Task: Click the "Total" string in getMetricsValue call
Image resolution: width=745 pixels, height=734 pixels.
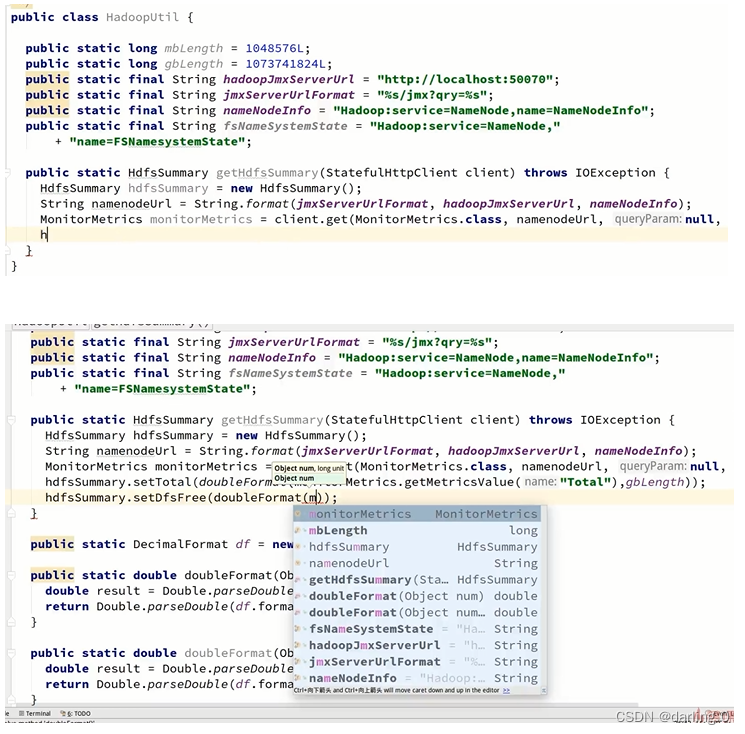Action: point(586,482)
